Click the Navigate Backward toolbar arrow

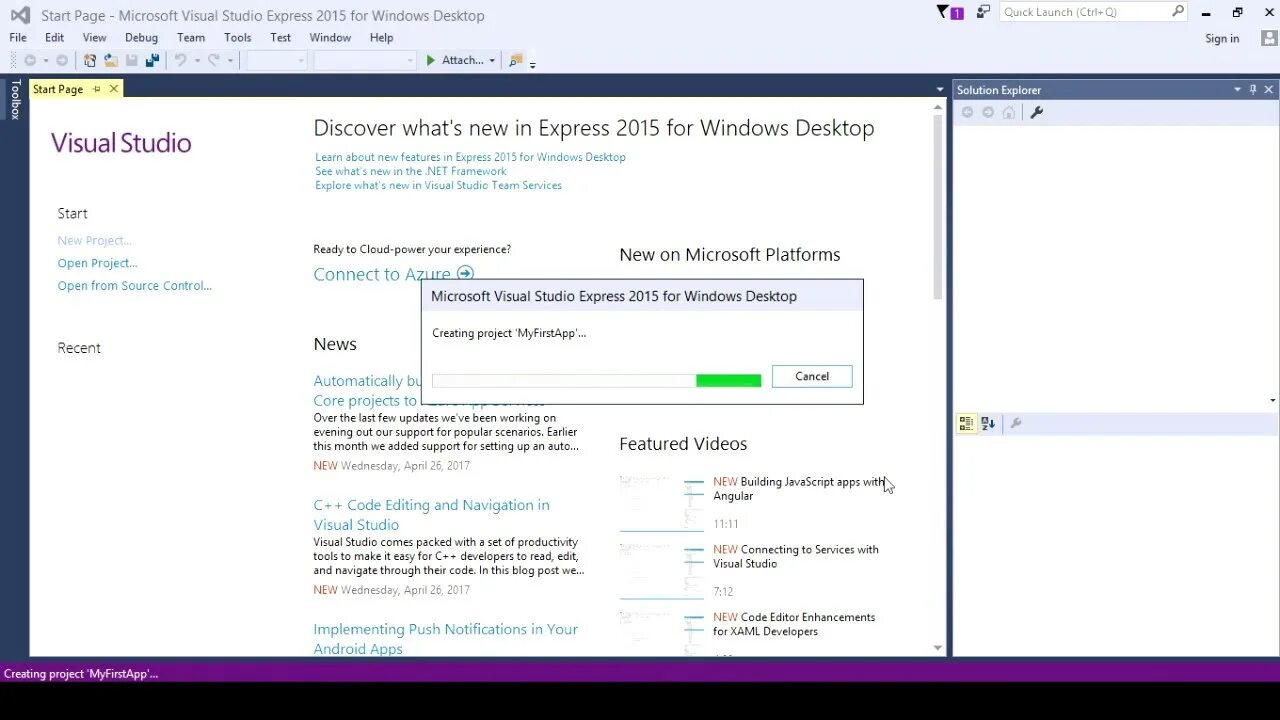tap(30, 61)
